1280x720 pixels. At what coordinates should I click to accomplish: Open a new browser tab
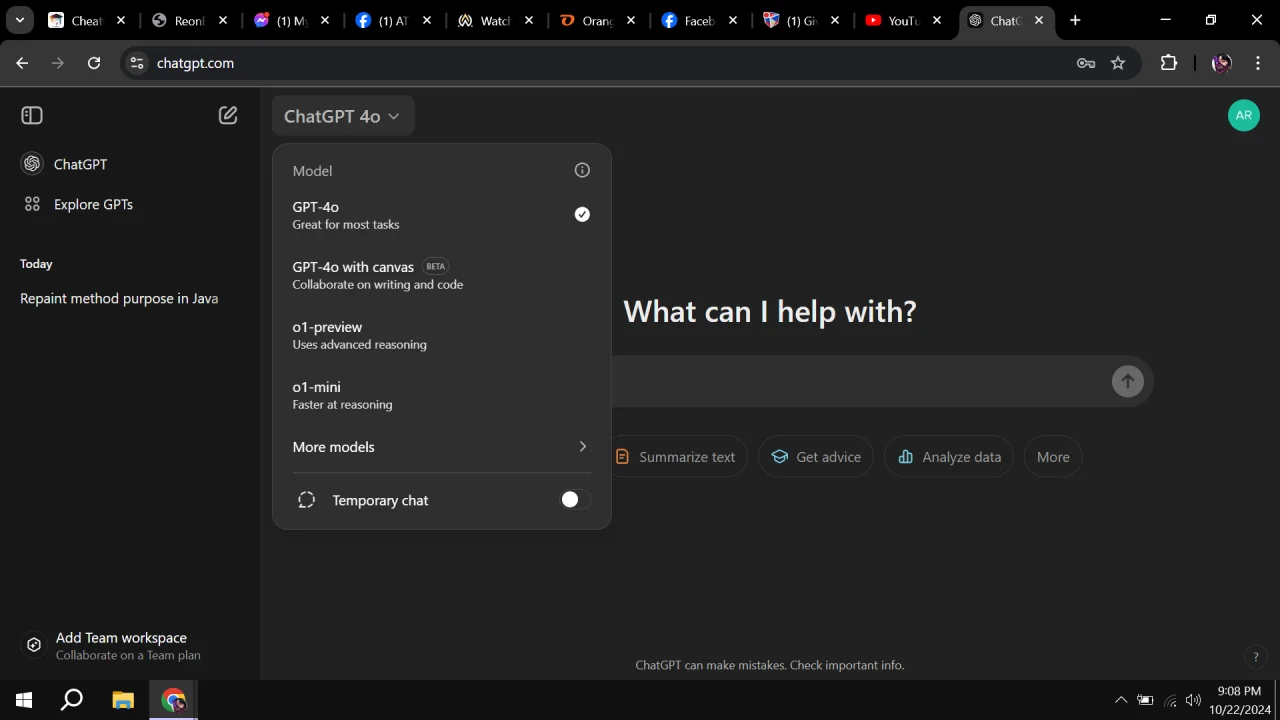click(1075, 20)
